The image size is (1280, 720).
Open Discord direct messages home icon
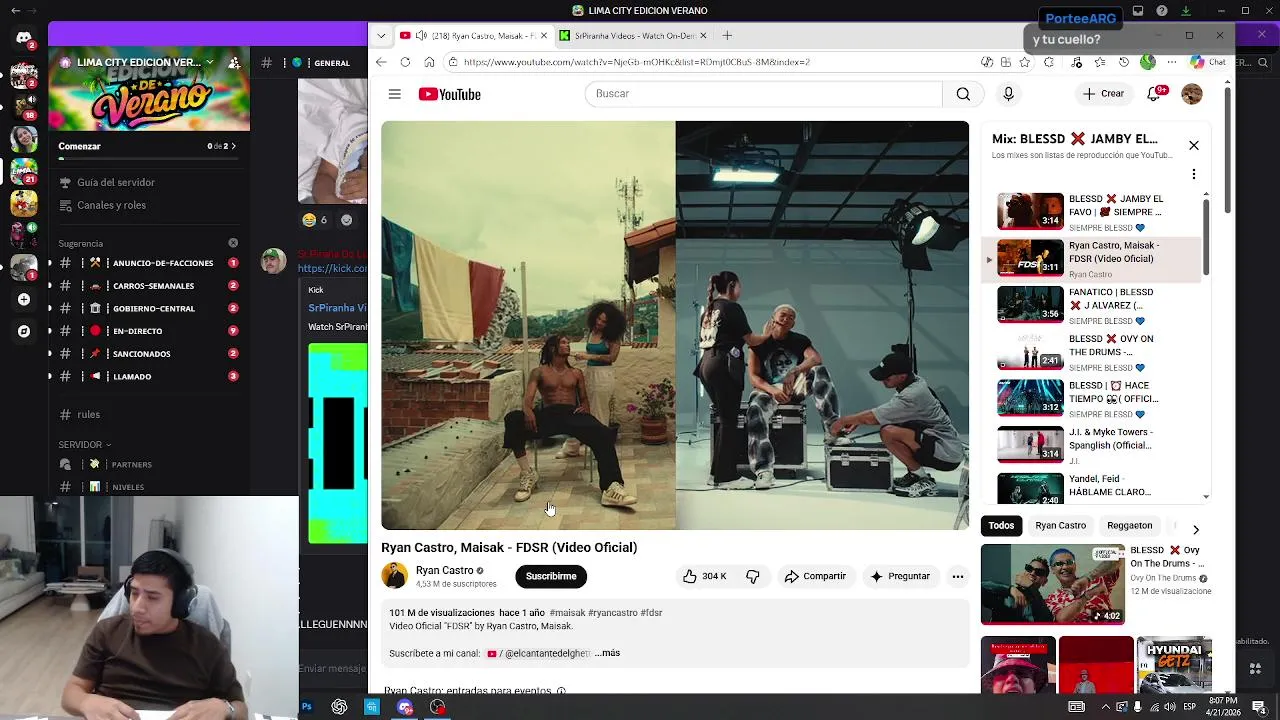click(23, 39)
